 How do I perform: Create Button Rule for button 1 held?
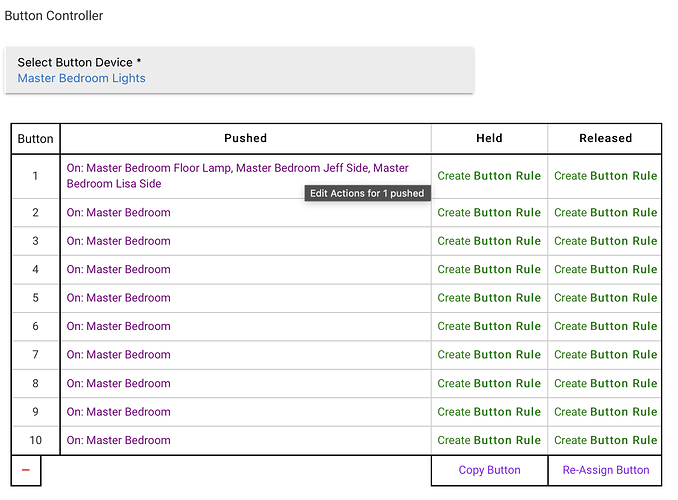click(x=489, y=176)
